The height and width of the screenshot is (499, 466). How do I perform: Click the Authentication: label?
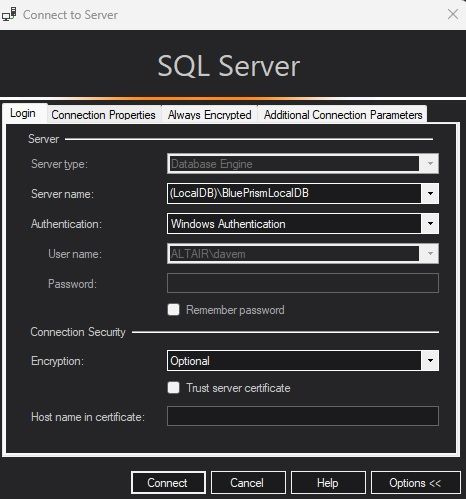pyautogui.click(x=66, y=224)
